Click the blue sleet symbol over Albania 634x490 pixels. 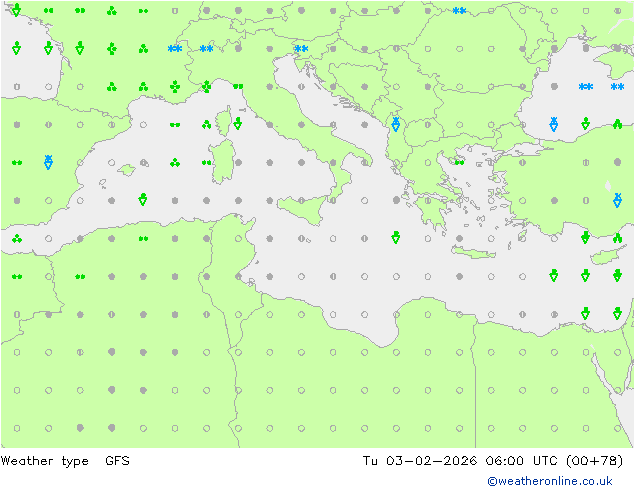tap(396, 124)
